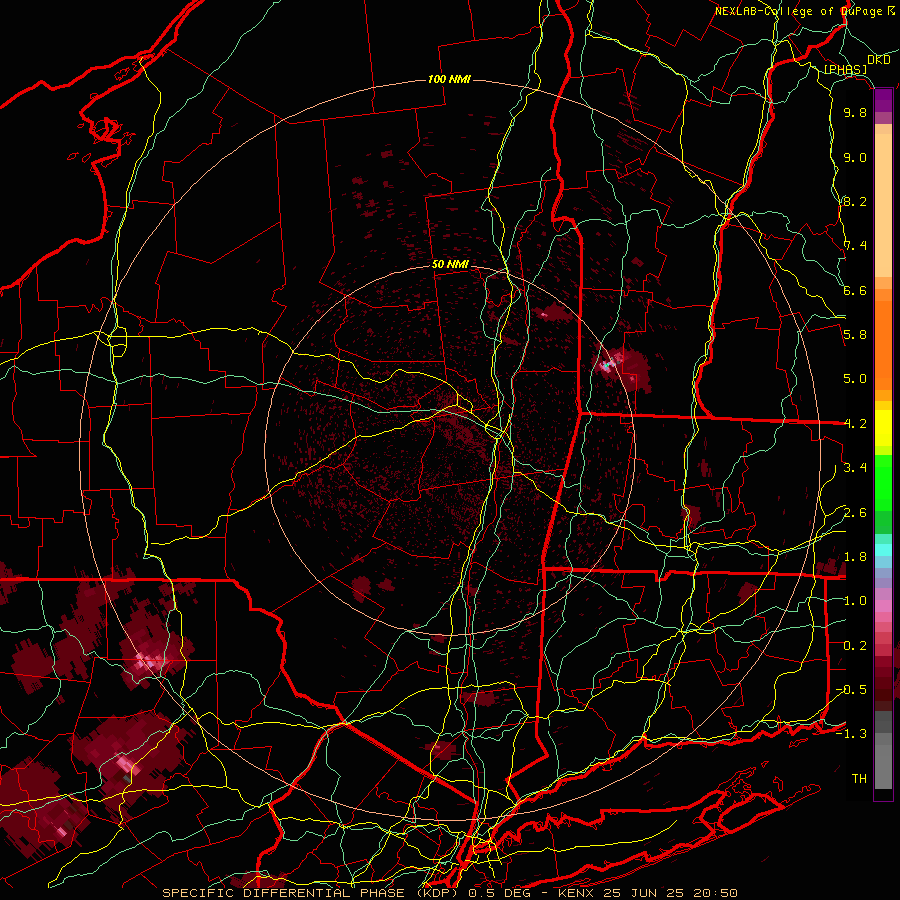Click the 50 NMI range ring label
The image size is (900, 900).
click(450, 265)
